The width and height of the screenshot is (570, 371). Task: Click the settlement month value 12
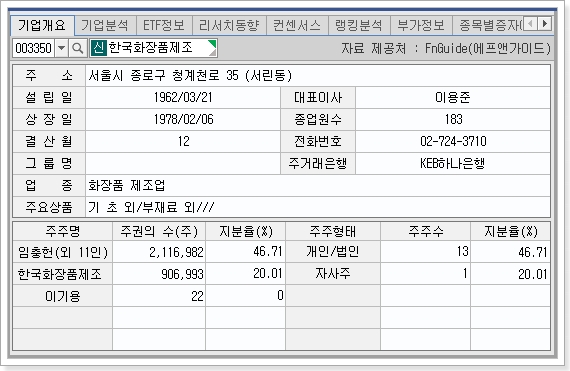pos(184,141)
